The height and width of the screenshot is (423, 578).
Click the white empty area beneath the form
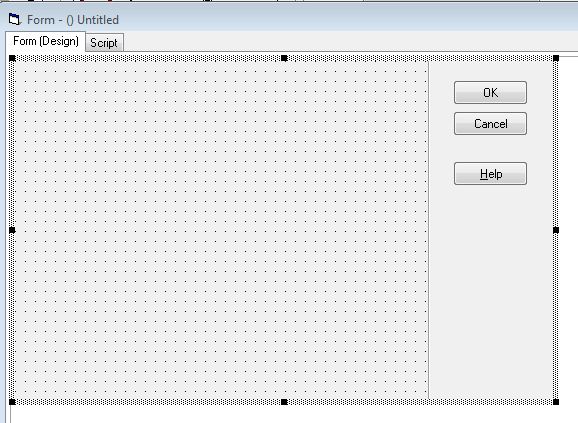[x=291, y=415]
